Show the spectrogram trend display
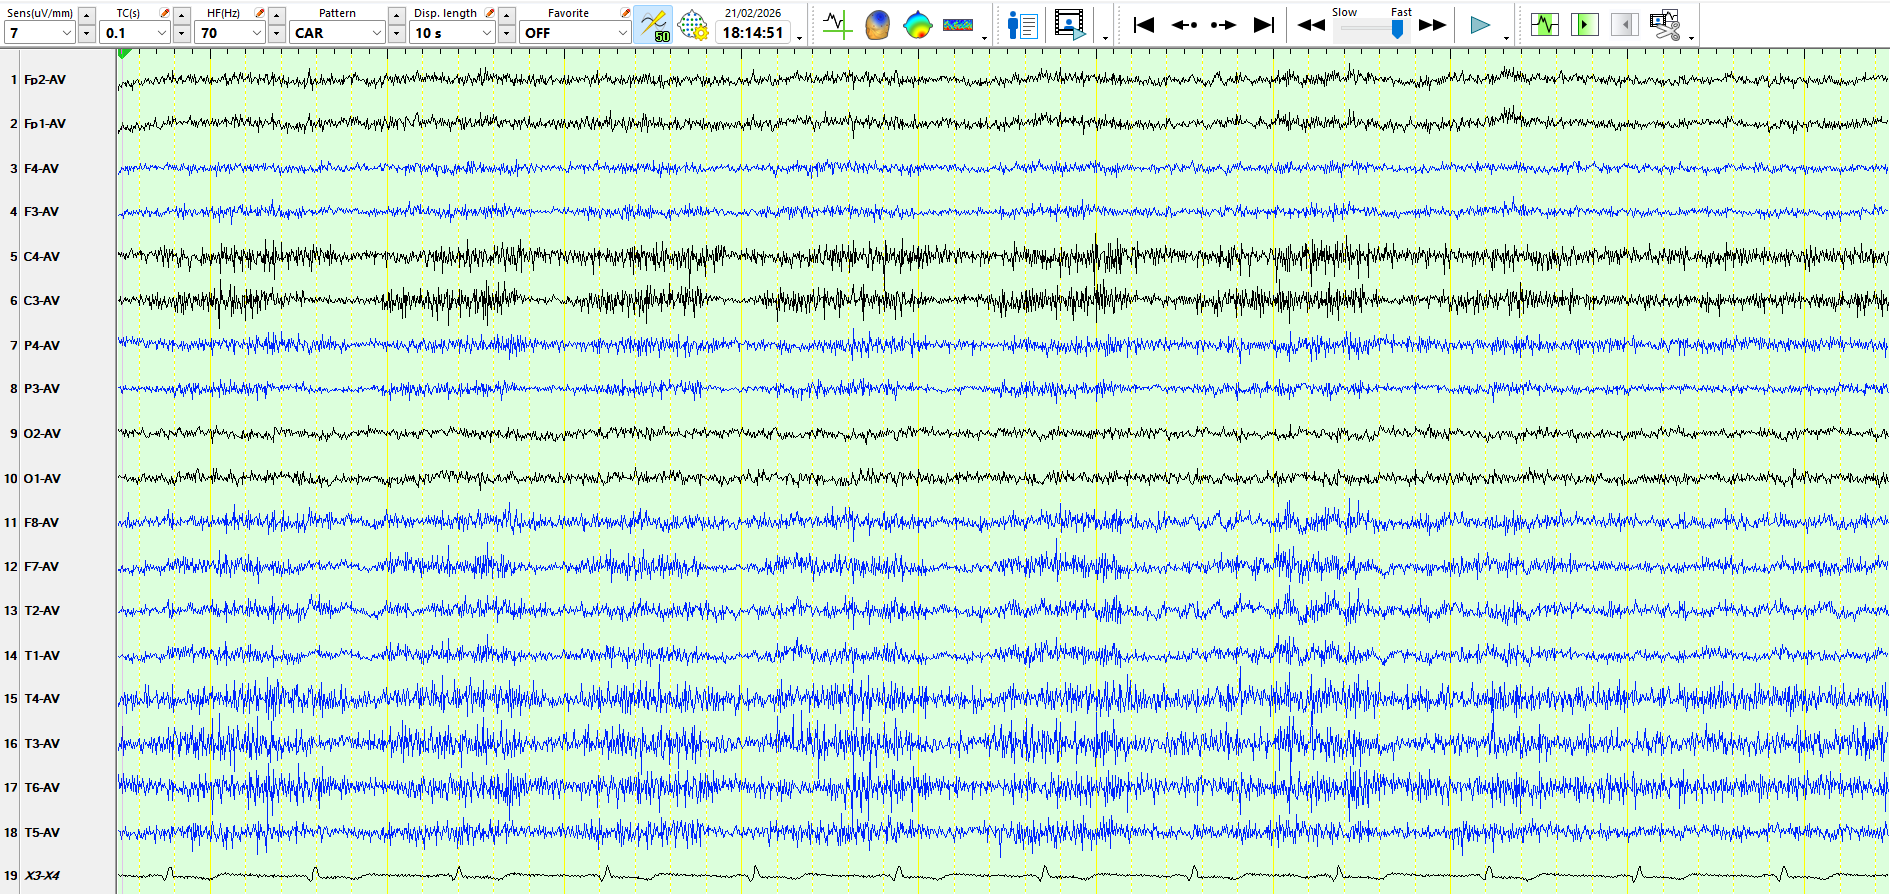1890x894 pixels. tap(957, 25)
